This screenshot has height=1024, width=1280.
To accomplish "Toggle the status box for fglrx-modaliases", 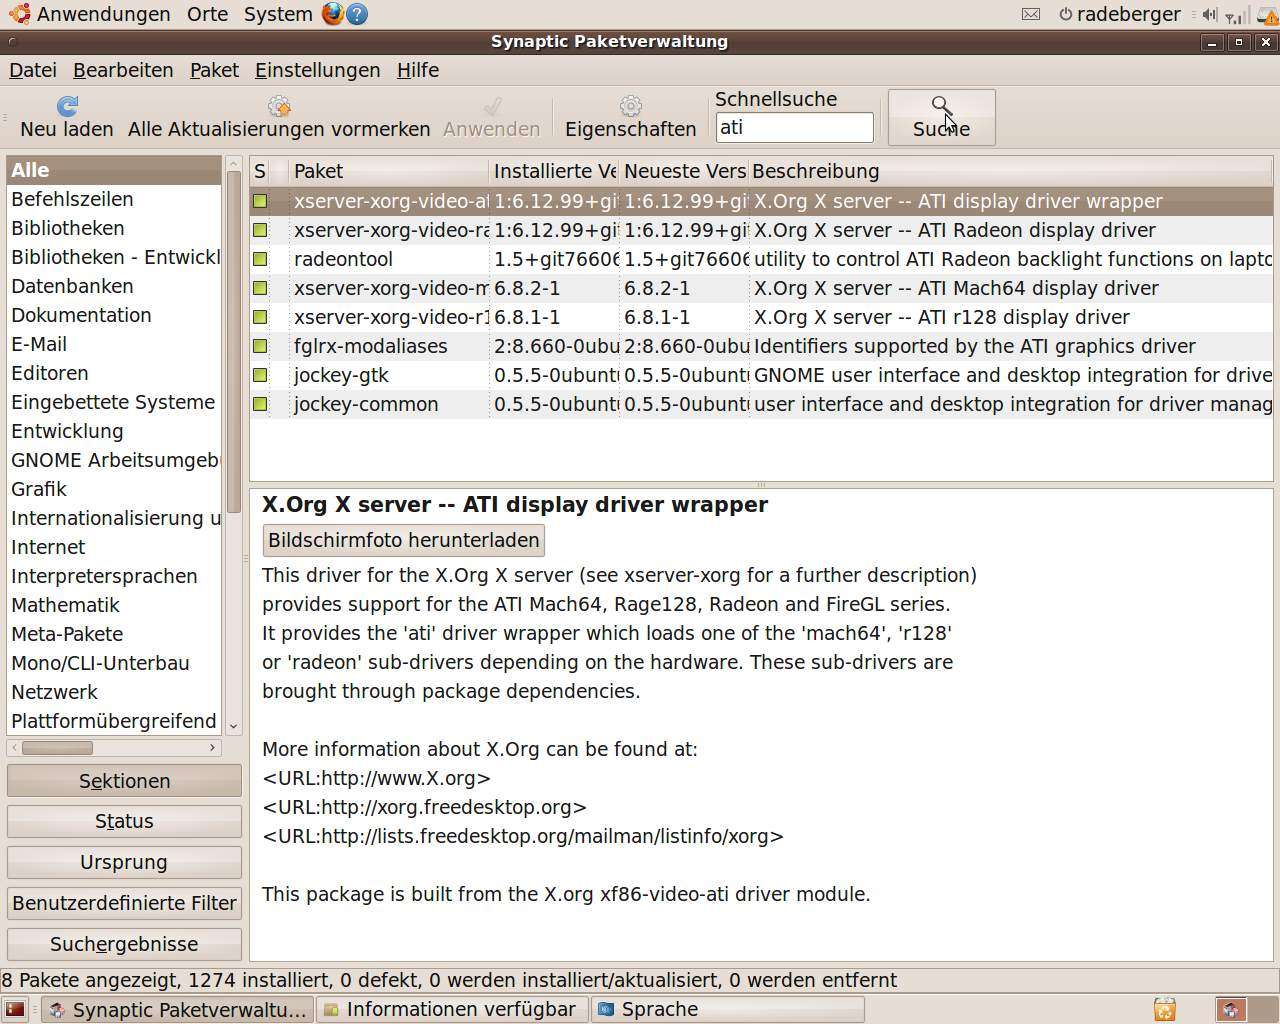I will click(260, 346).
